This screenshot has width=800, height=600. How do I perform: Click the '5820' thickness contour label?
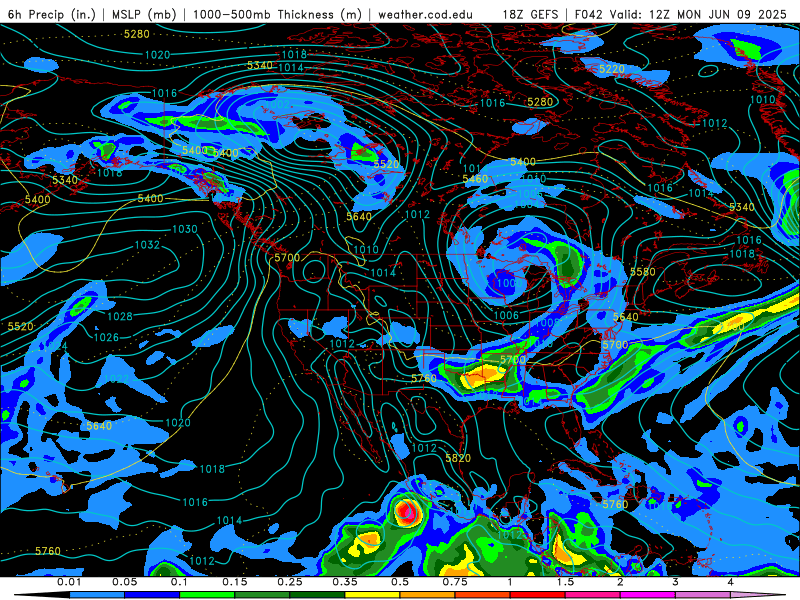click(x=458, y=458)
